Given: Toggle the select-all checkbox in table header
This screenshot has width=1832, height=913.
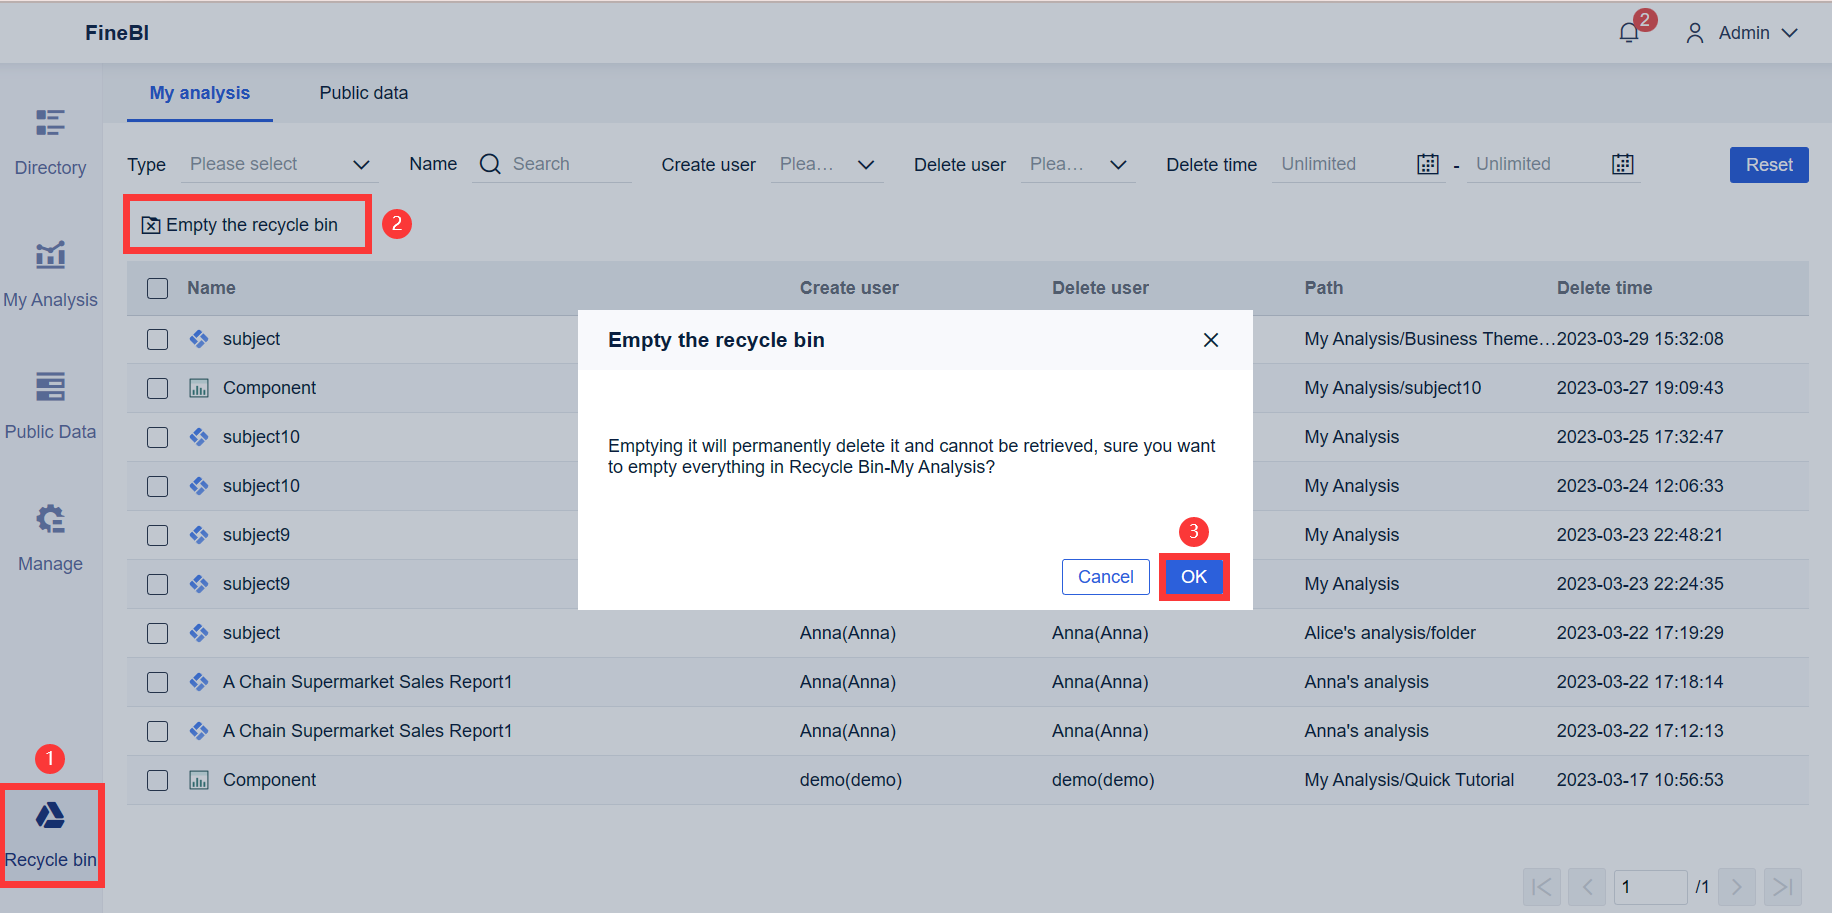Looking at the screenshot, I should click(x=157, y=287).
